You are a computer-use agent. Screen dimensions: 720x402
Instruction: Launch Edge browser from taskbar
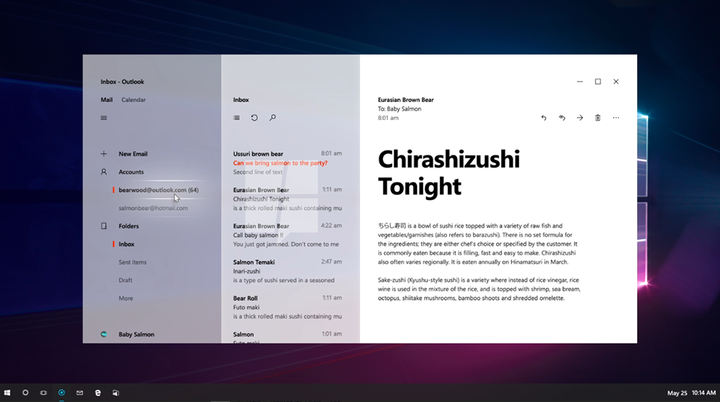98,393
